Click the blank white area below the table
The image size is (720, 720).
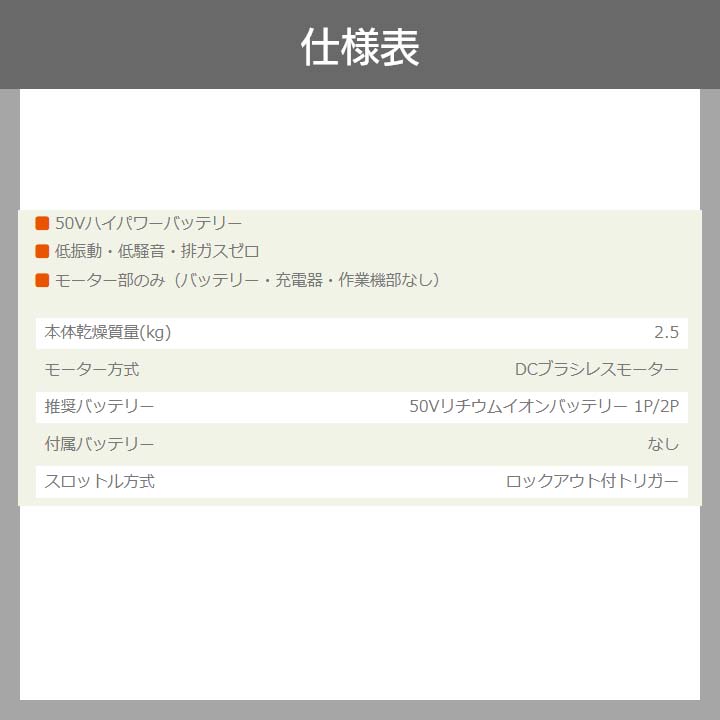[x=360, y=600]
